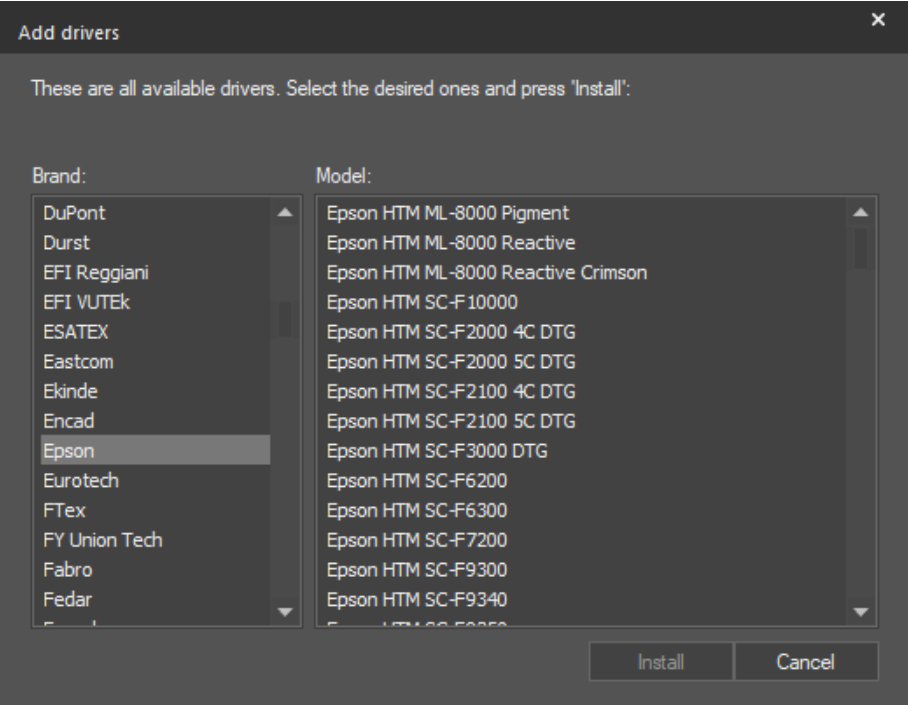Image resolution: width=908 pixels, height=705 pixels.
Task: Choose FTex brand
Action: 155,510
